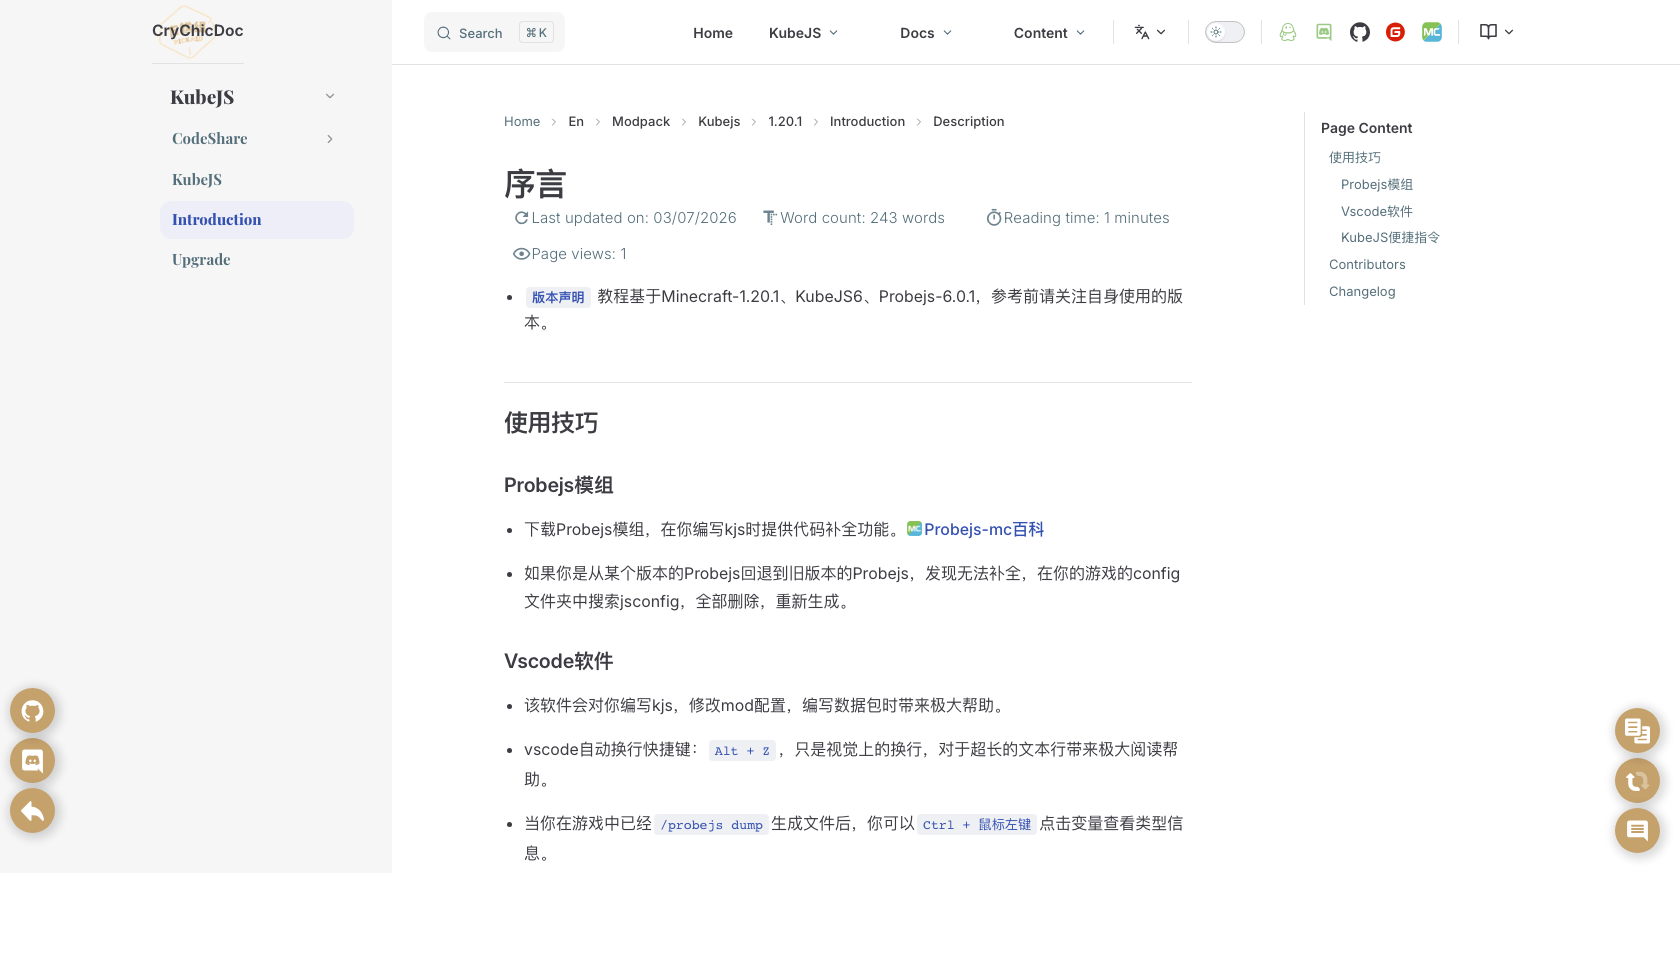
Task: Click the floating Discord button on left
Action: click(32, 761)
